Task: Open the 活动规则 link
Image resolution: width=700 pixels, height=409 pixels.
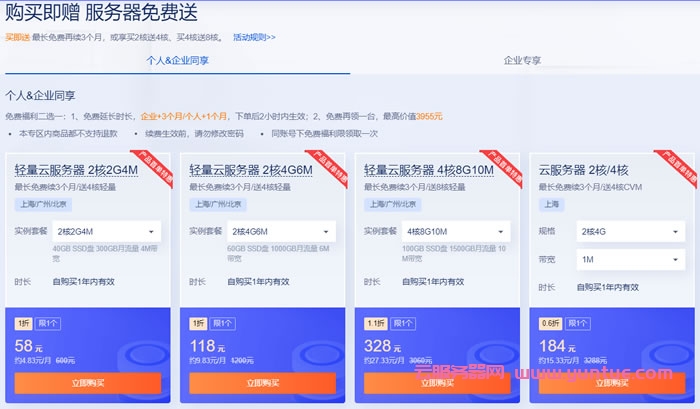Action: (x=254, y=37)
